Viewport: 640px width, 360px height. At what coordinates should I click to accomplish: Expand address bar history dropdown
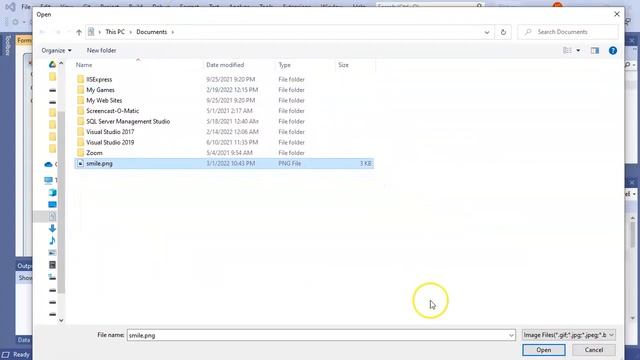pos(487,32)
